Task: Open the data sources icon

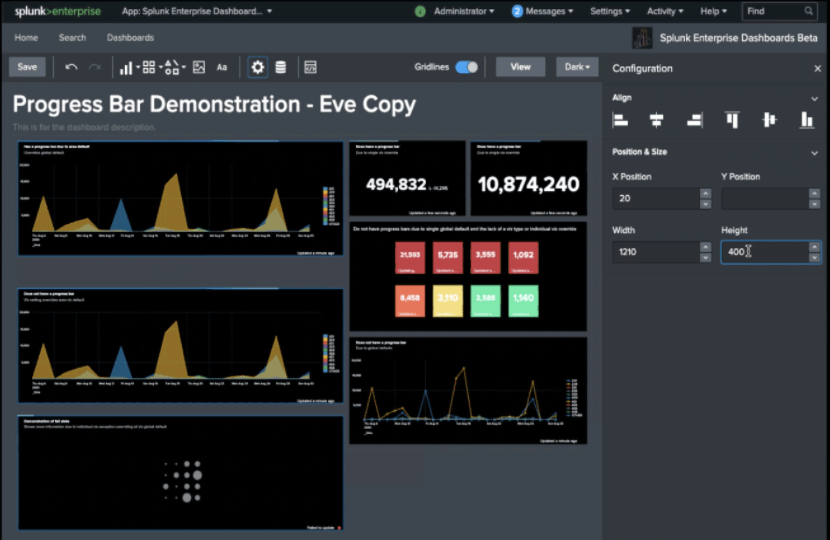Action: [x=281, y=67]
